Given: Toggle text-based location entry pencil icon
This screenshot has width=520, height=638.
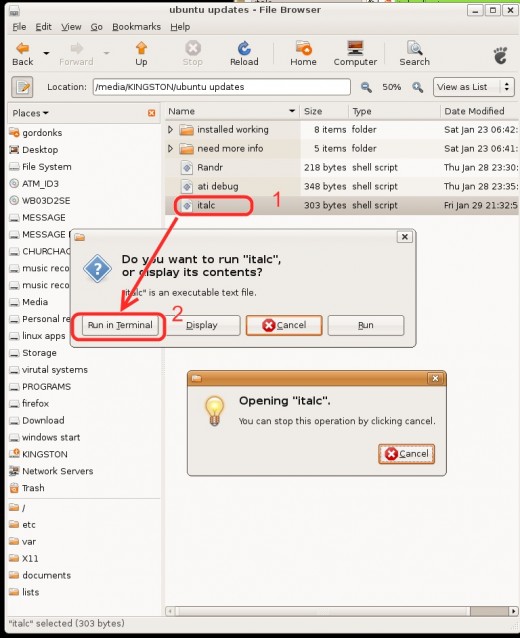Looking at the screenshot, I should [22, 87].
